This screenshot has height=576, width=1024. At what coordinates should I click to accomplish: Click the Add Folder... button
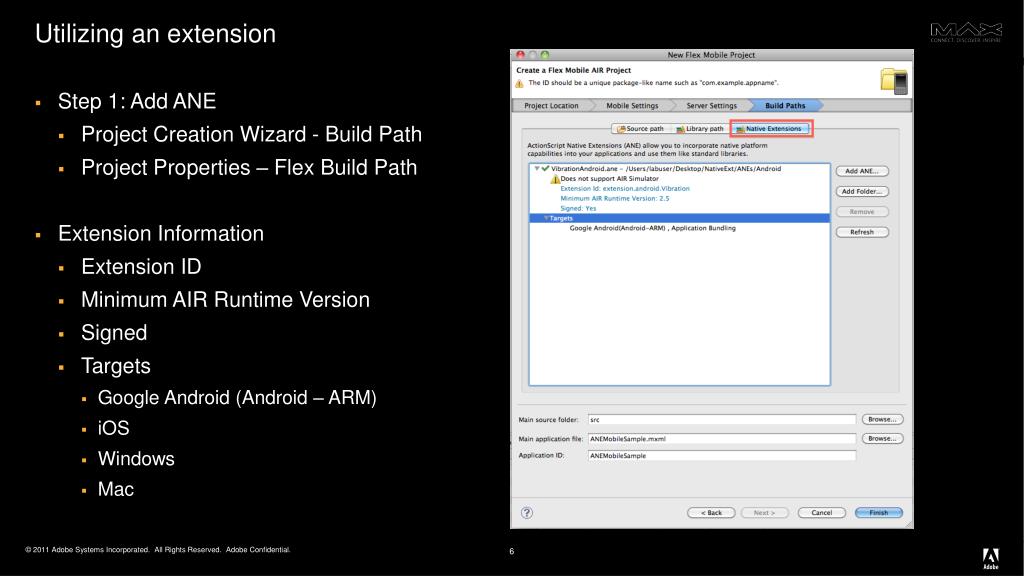(x=862, y=191)
